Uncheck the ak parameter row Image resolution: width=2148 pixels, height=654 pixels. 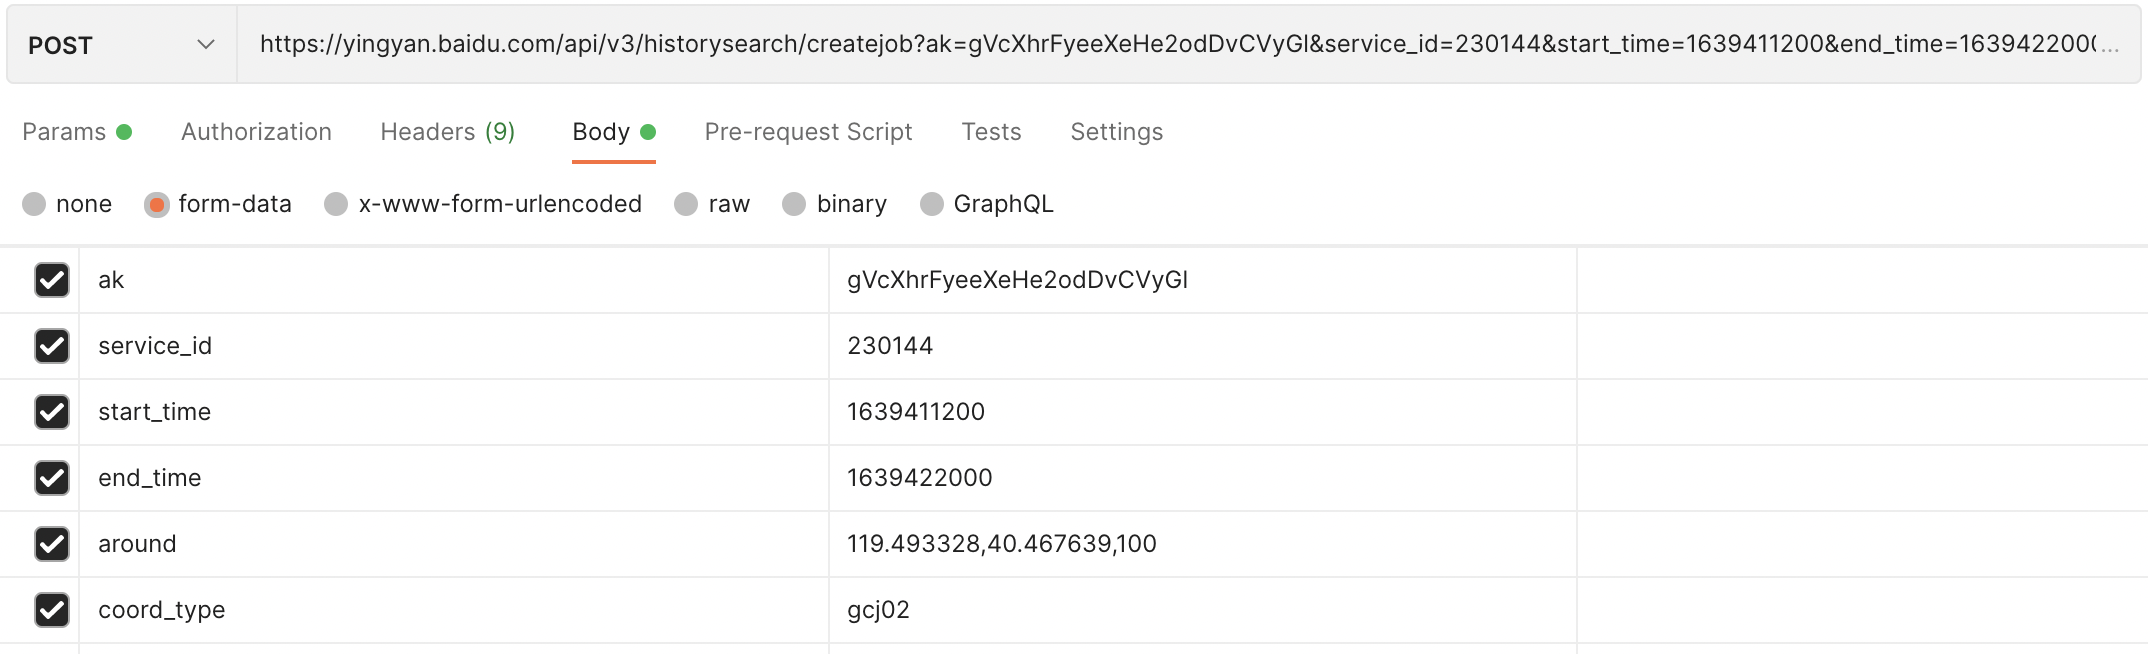[52, 280]
